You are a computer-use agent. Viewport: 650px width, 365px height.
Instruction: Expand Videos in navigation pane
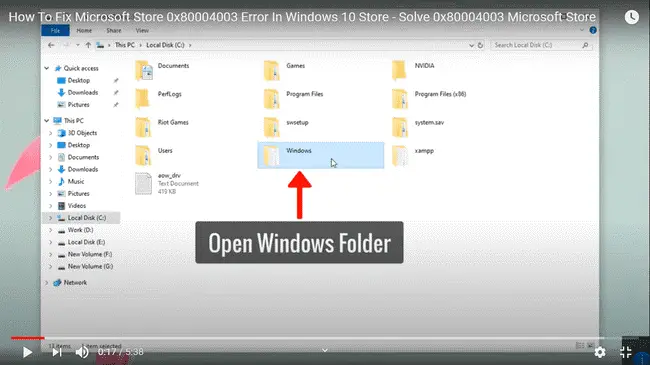[x=51, y=206]
